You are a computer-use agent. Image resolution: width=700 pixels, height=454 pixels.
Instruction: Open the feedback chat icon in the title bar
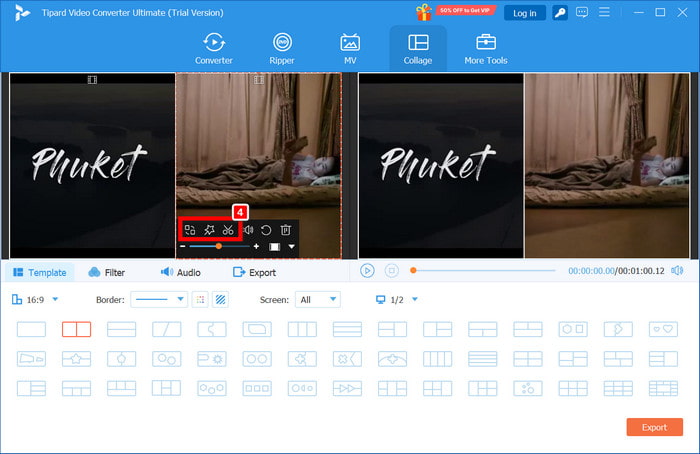pyautogui.click(x=582, y=12)
